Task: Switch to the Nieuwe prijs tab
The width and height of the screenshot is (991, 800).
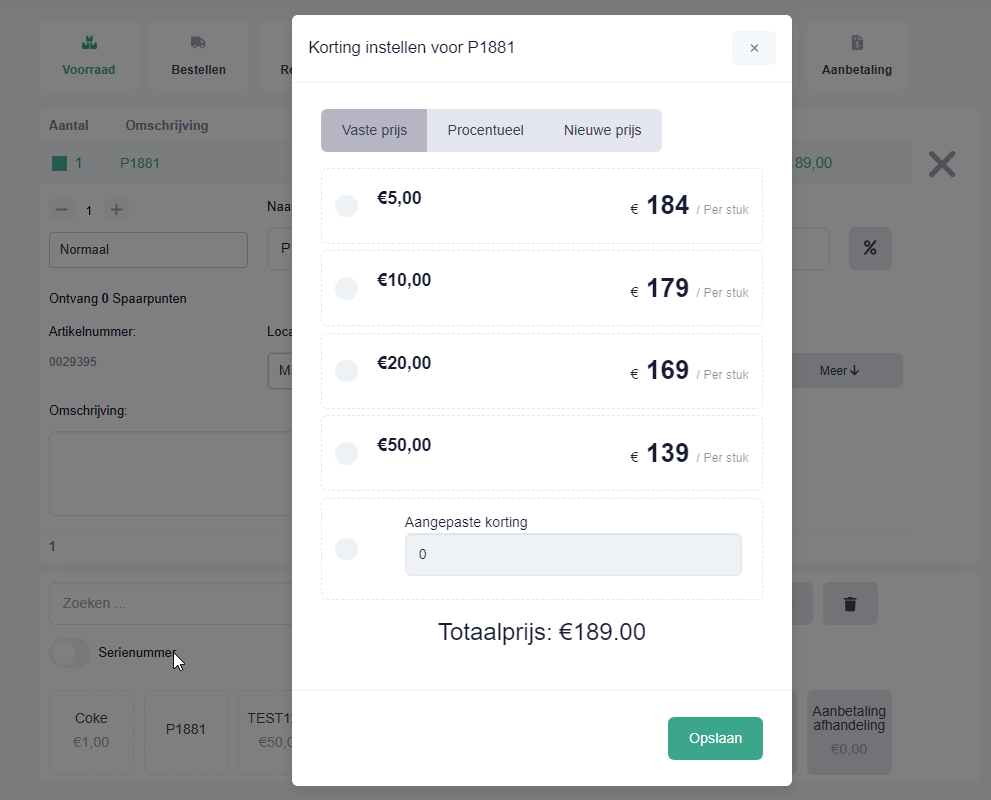Action: coord(602,130)
